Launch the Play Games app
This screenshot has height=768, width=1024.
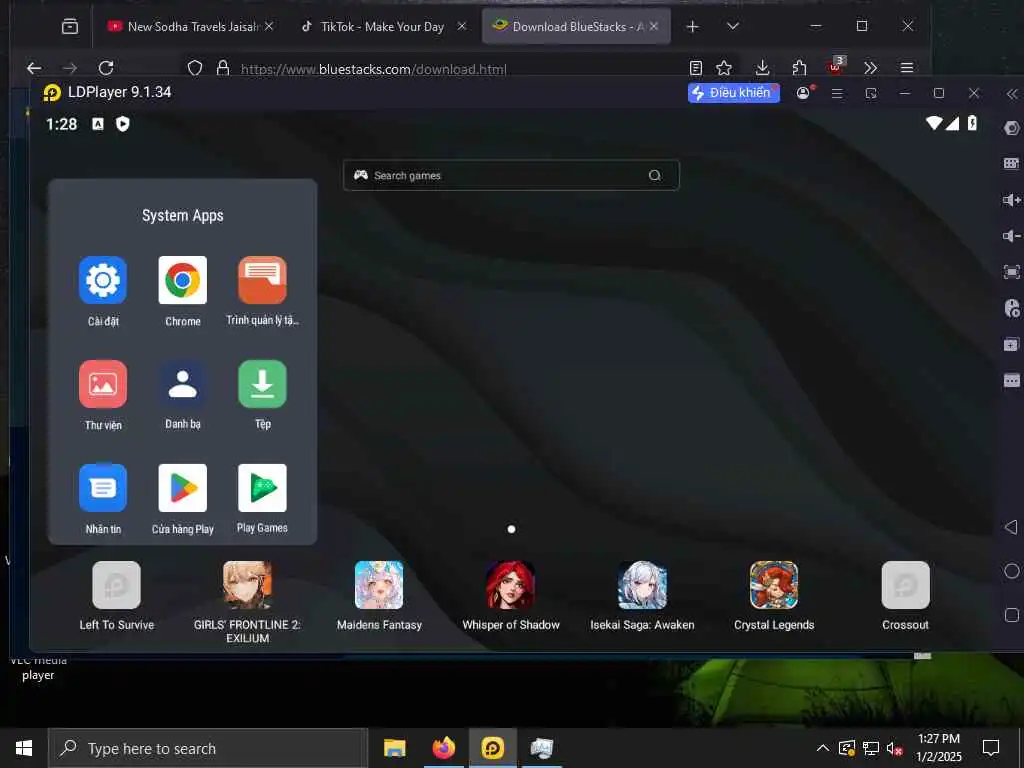click(x=262, y=488)
